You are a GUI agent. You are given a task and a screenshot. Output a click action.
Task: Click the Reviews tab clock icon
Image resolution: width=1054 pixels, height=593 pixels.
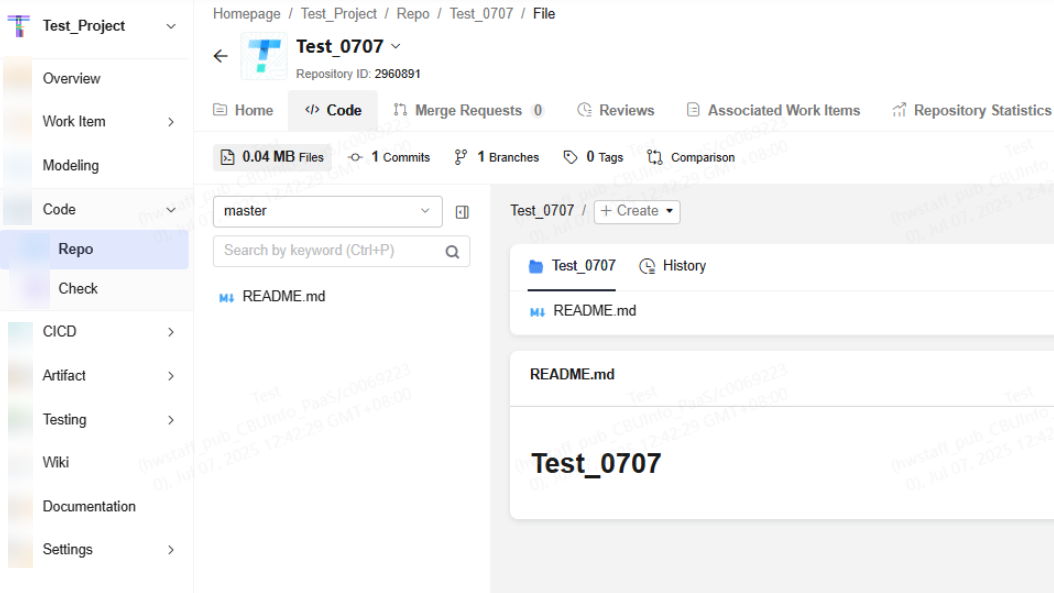pos(584,110)
